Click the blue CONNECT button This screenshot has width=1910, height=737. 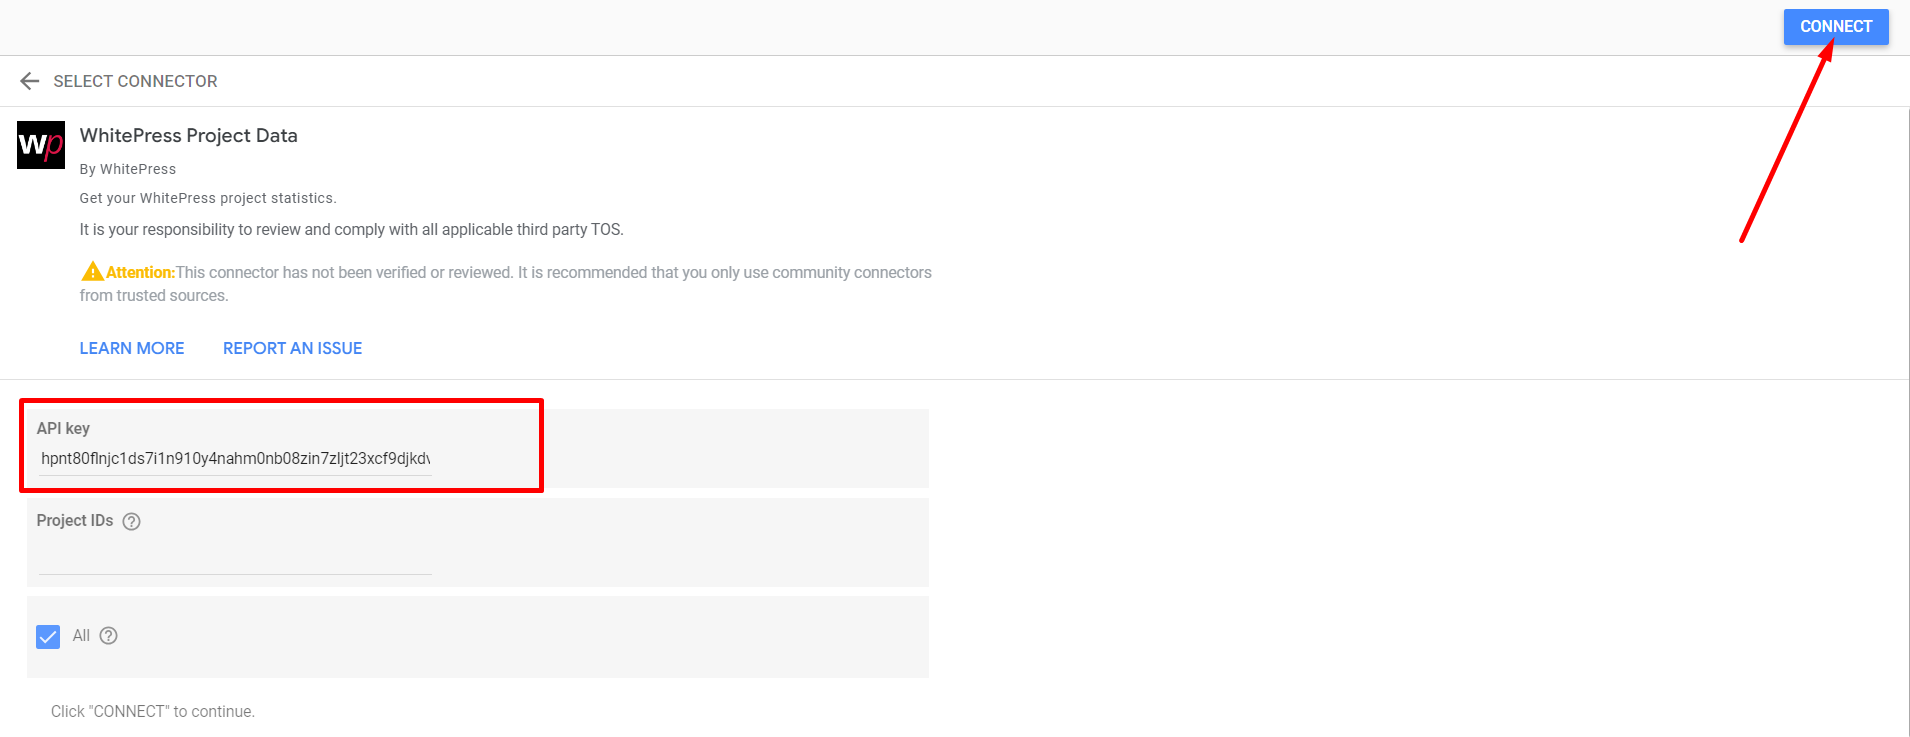coord(1836,27)
